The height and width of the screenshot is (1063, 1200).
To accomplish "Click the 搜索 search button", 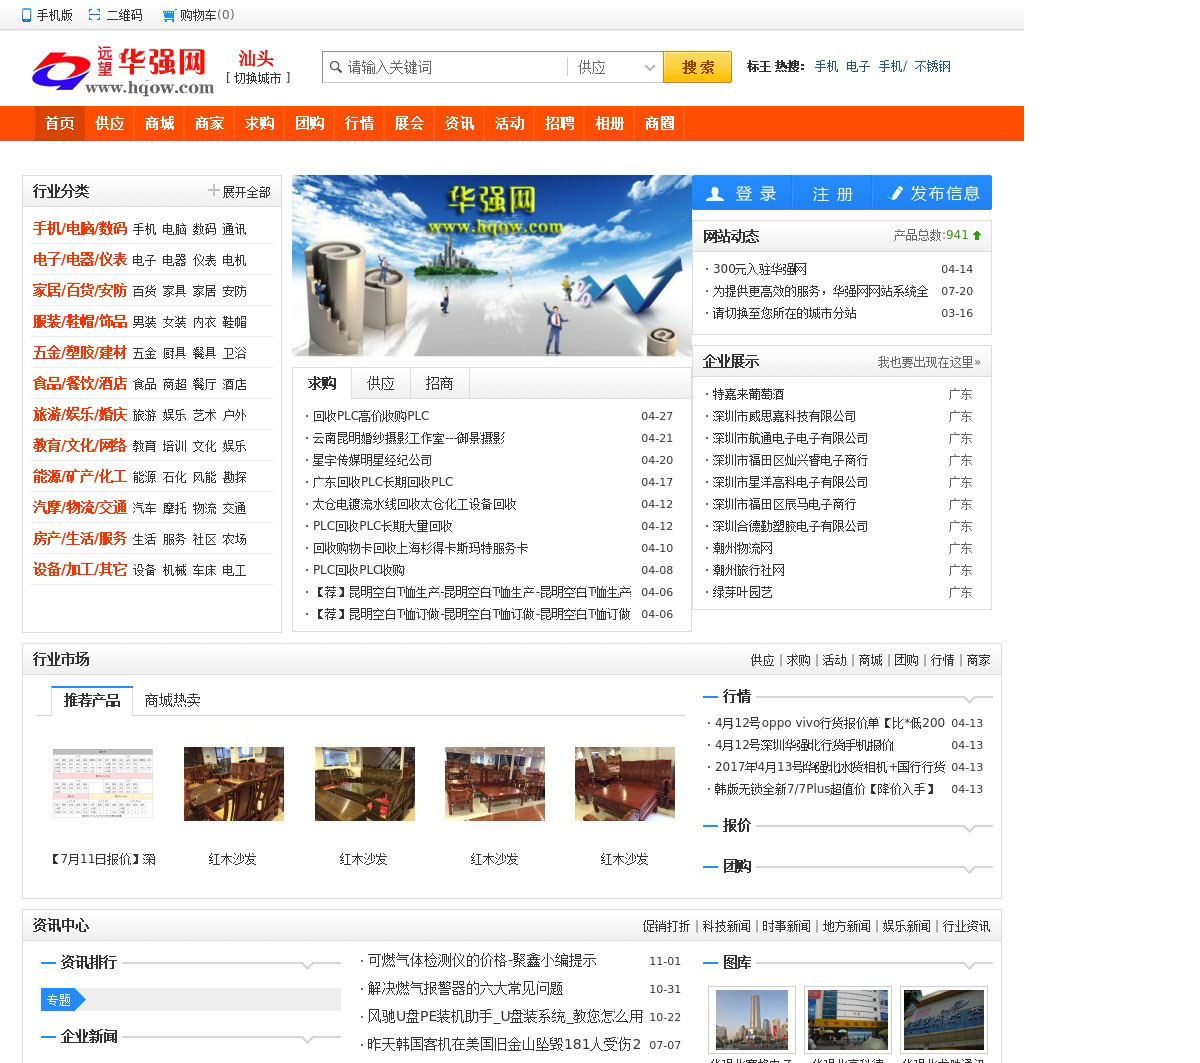I will [697, 67].
